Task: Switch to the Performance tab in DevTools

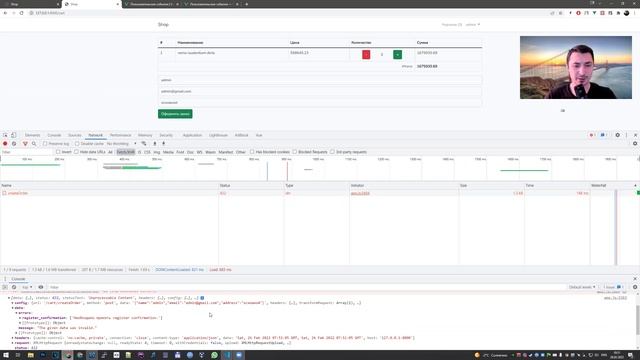Action: [120, 135]
